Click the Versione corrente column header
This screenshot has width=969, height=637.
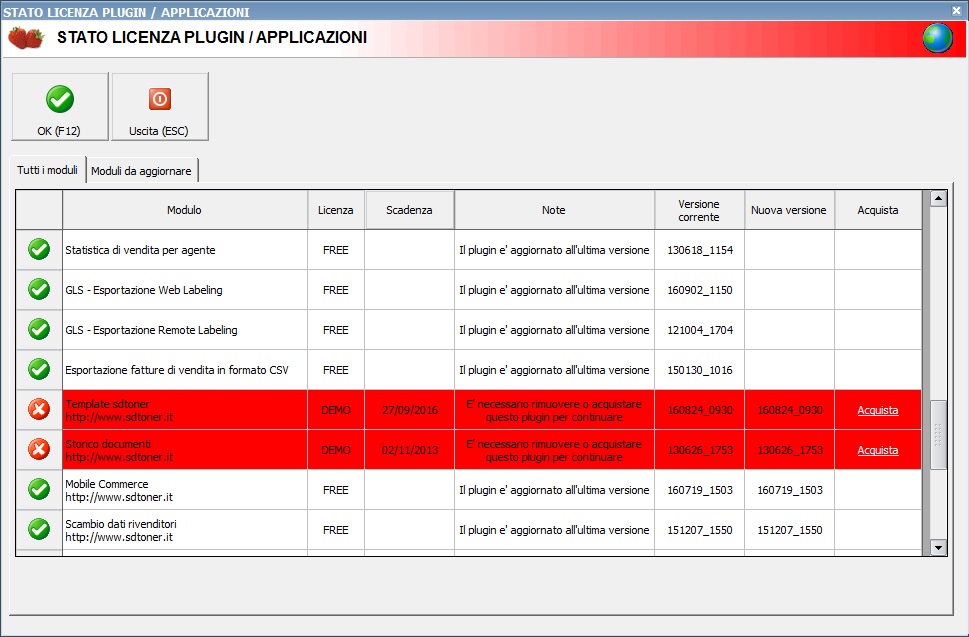tap(700, 210)
